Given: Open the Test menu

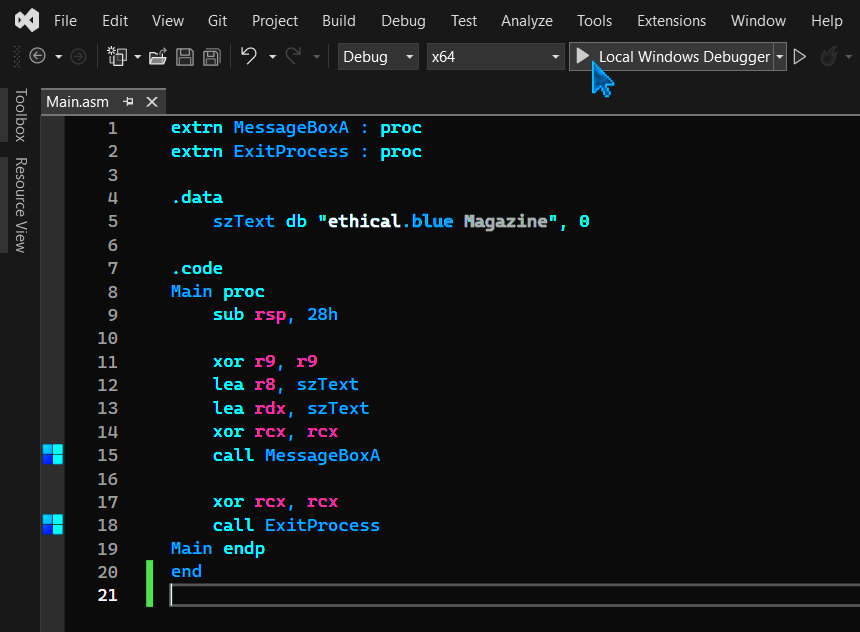Looking at the screenshot, I should pos(463,21).
